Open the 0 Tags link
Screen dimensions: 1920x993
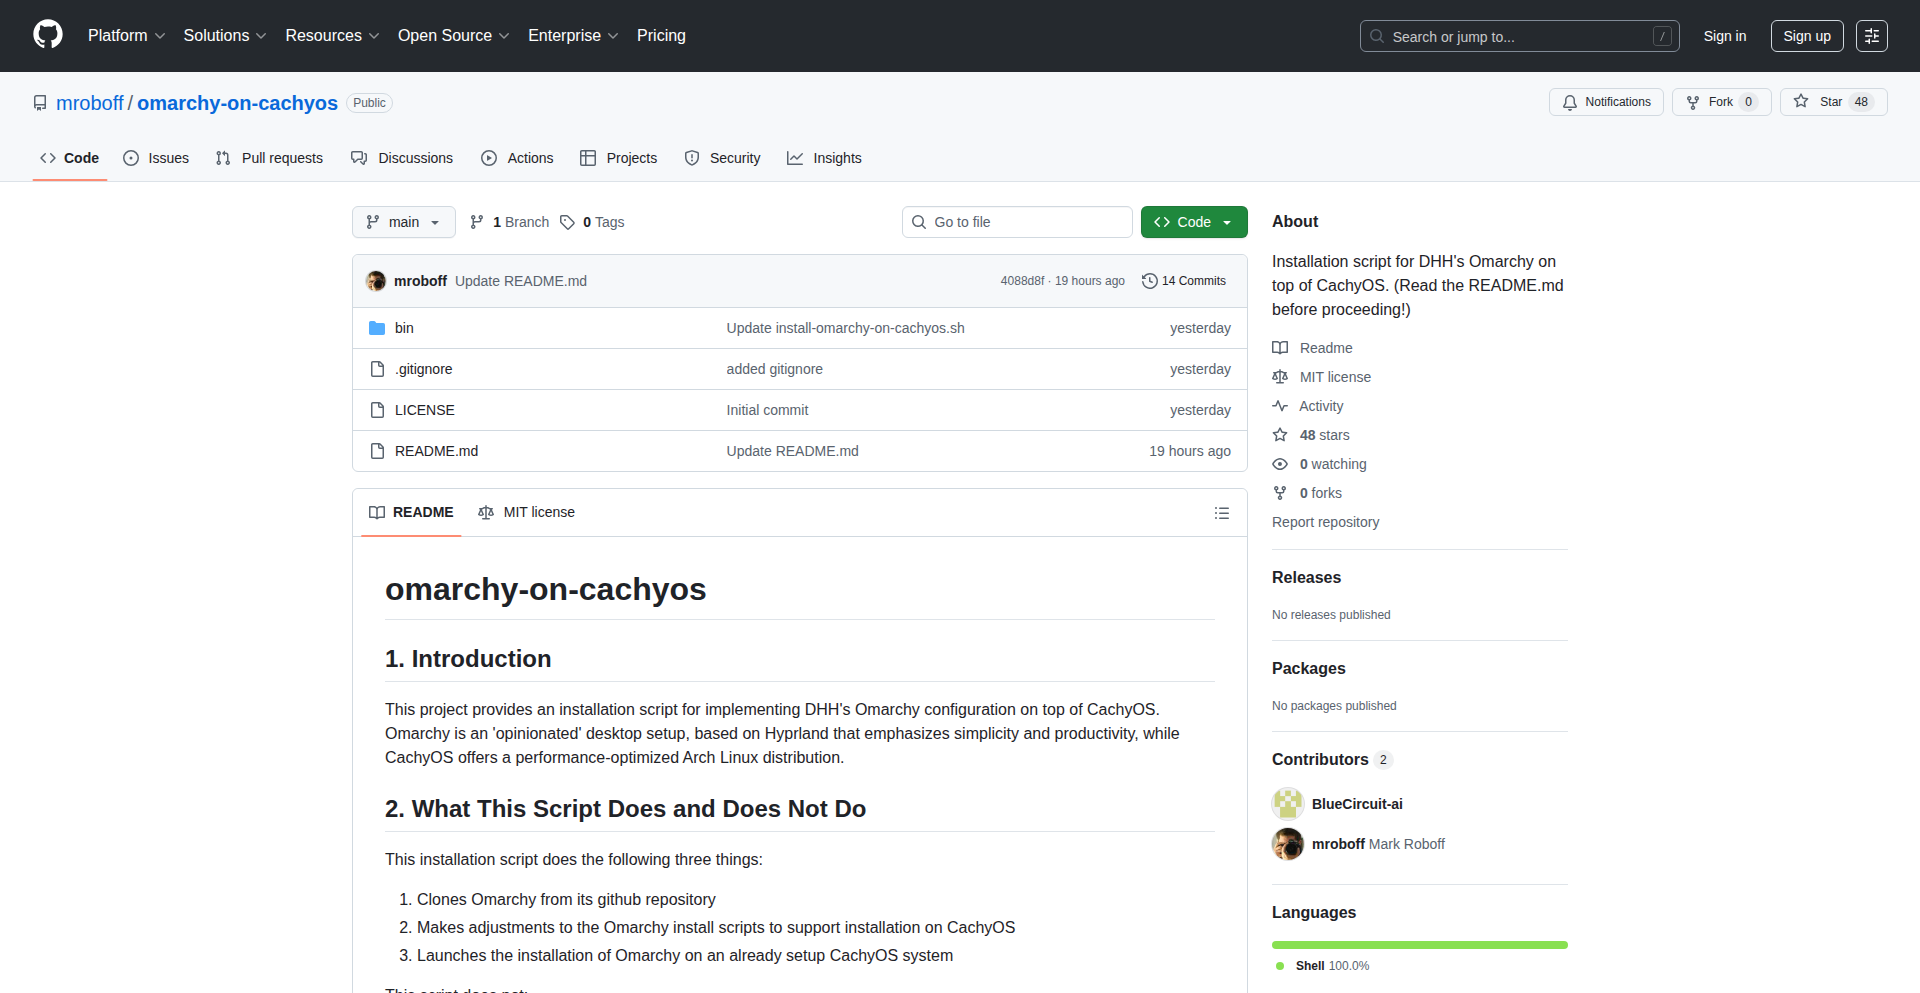click(592, 222)
